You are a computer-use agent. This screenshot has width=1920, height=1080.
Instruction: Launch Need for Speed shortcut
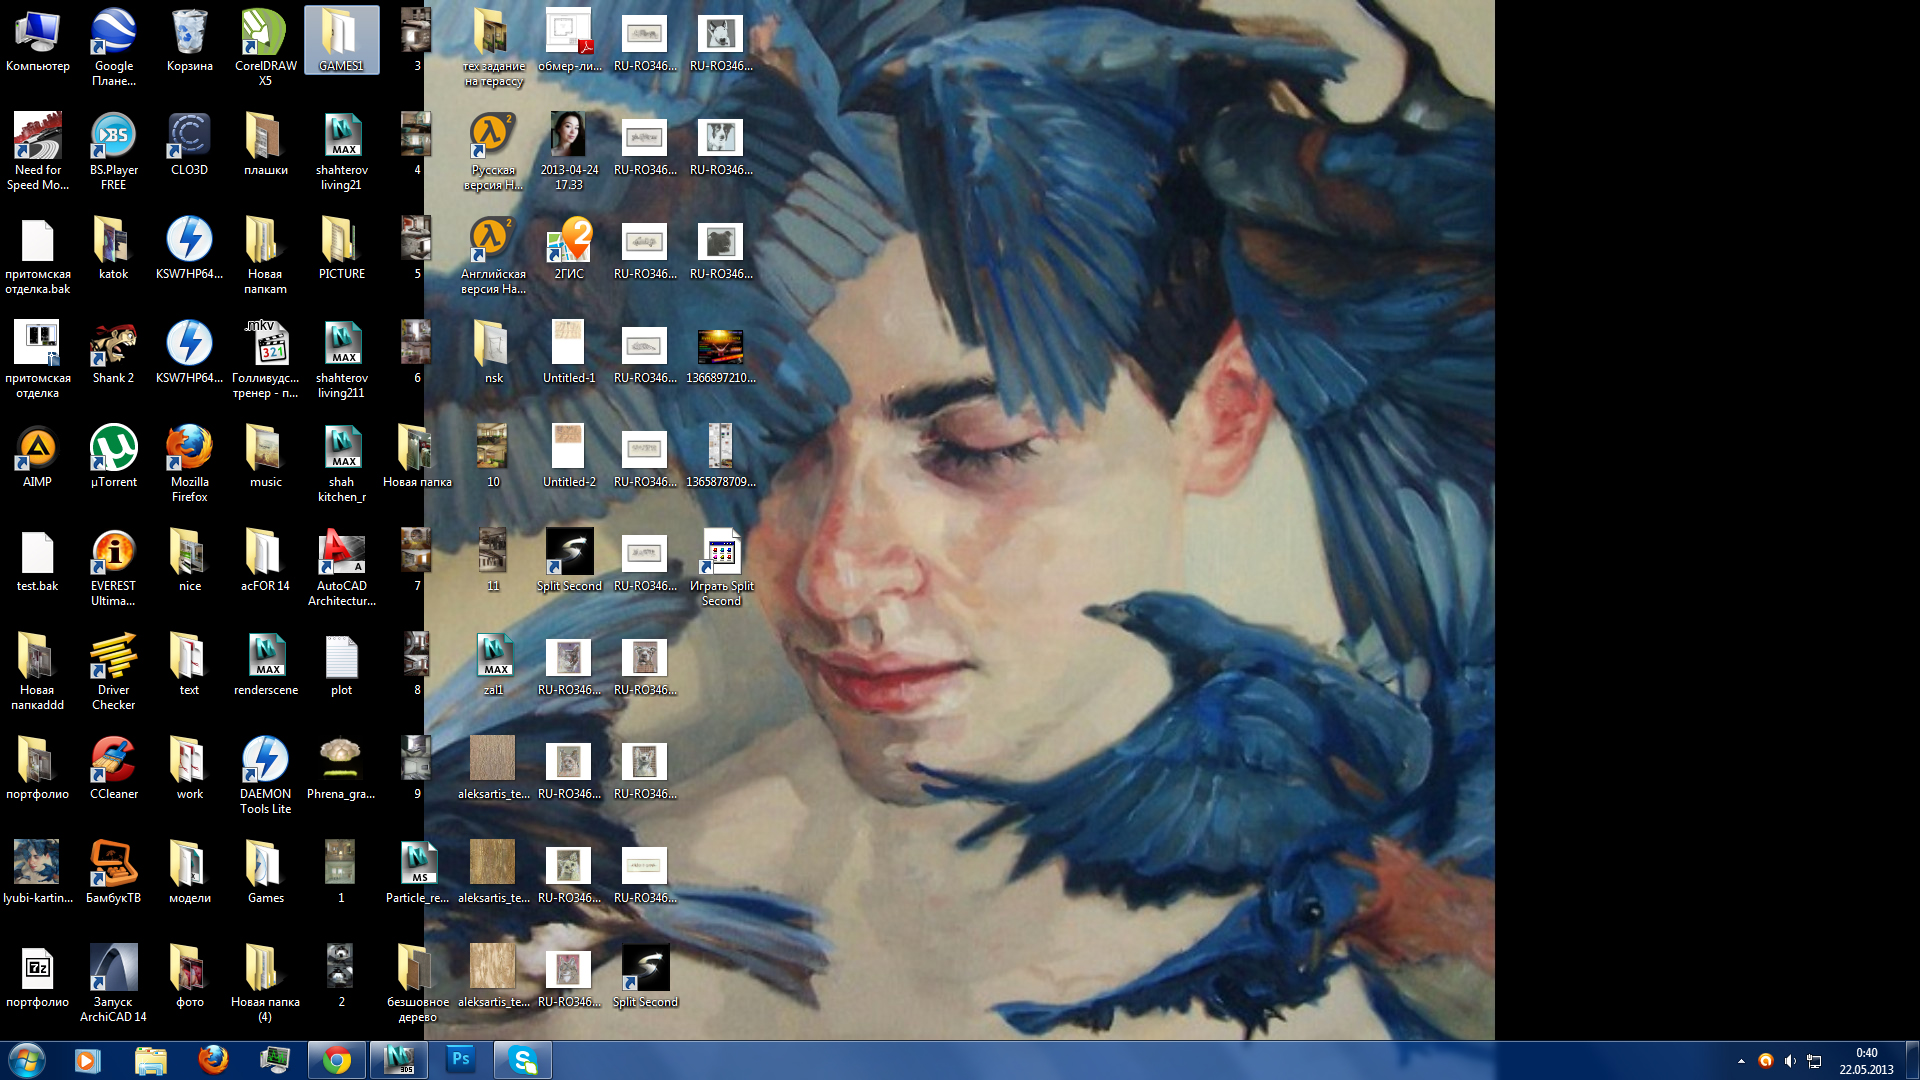tap(37, 152)
